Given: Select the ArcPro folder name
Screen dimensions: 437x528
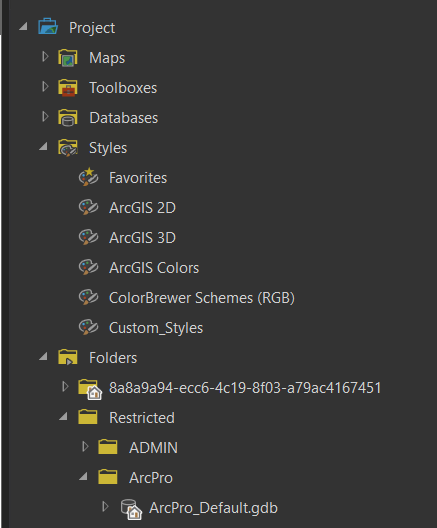Looking at the screenshot, I should click(x=151, y=477).
